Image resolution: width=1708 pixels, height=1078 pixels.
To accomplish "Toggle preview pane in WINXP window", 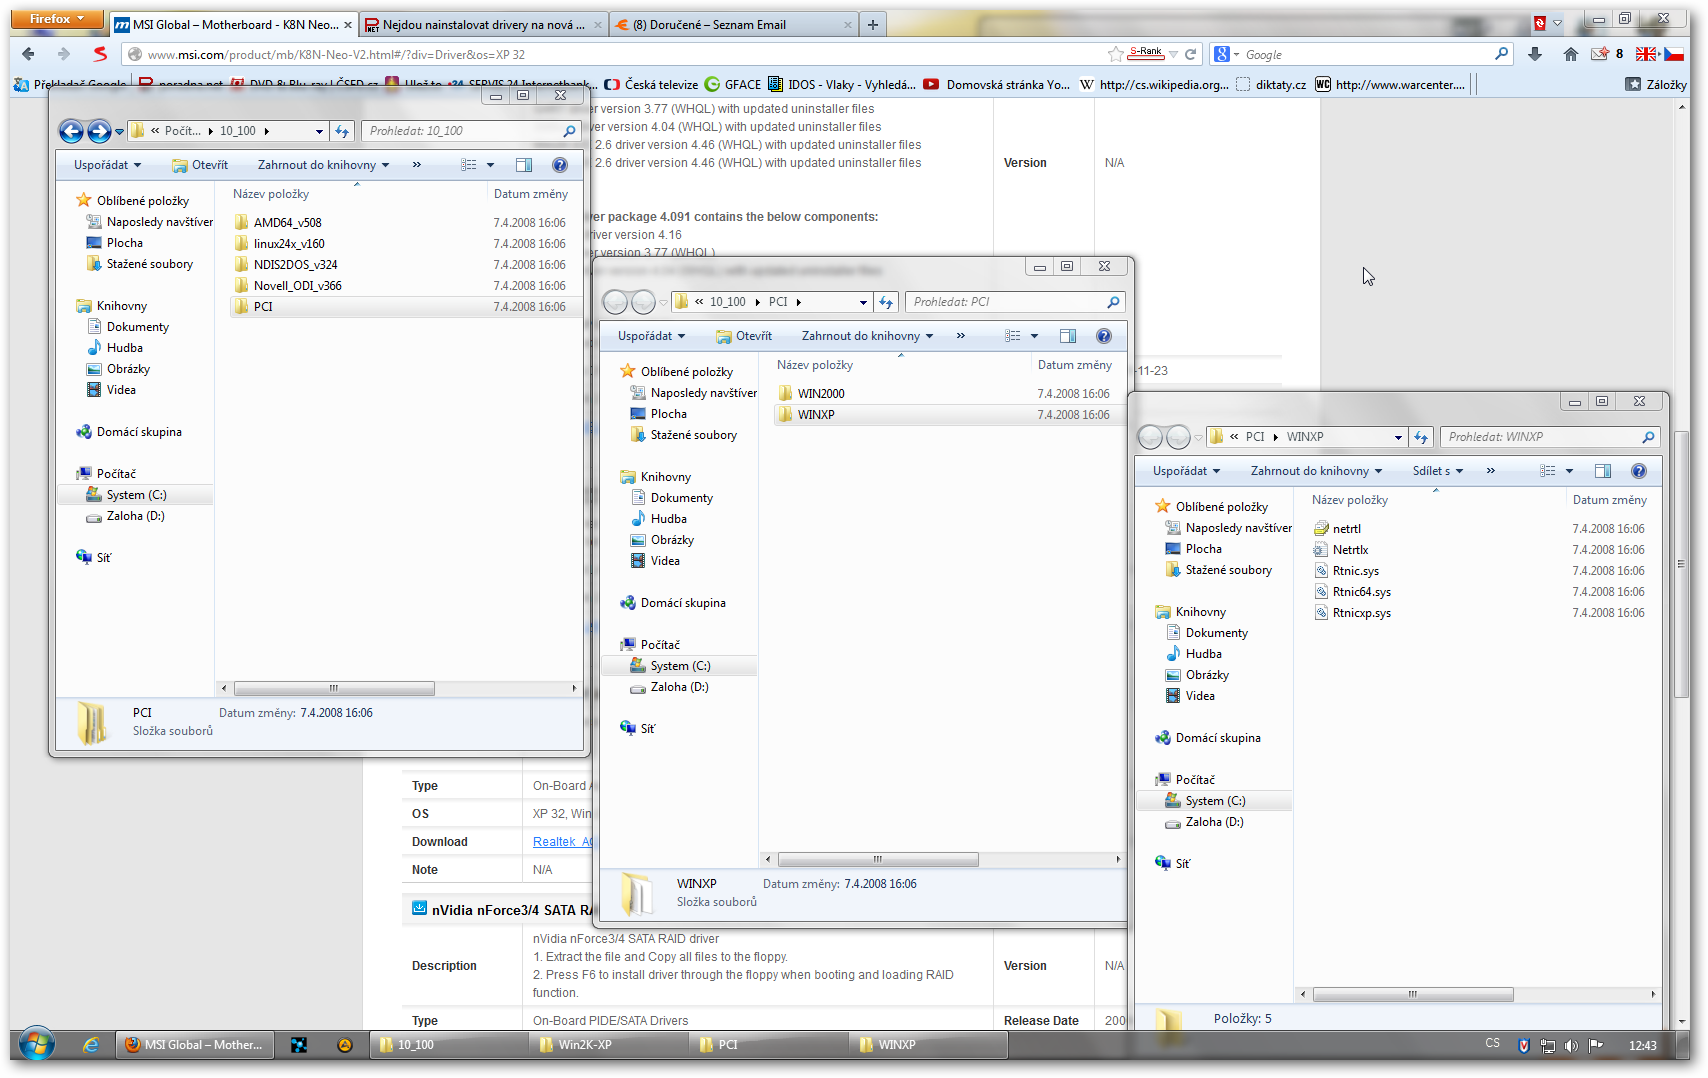I will point(1603,471).
